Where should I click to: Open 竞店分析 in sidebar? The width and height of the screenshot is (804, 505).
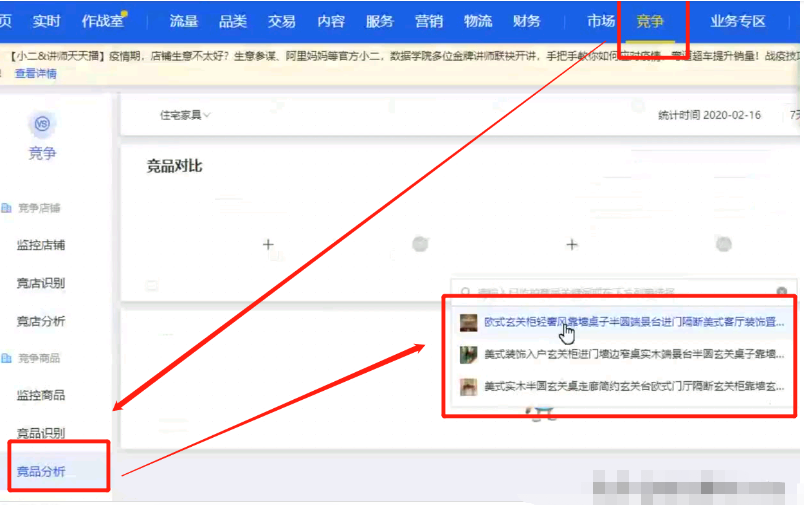(41, 321)
